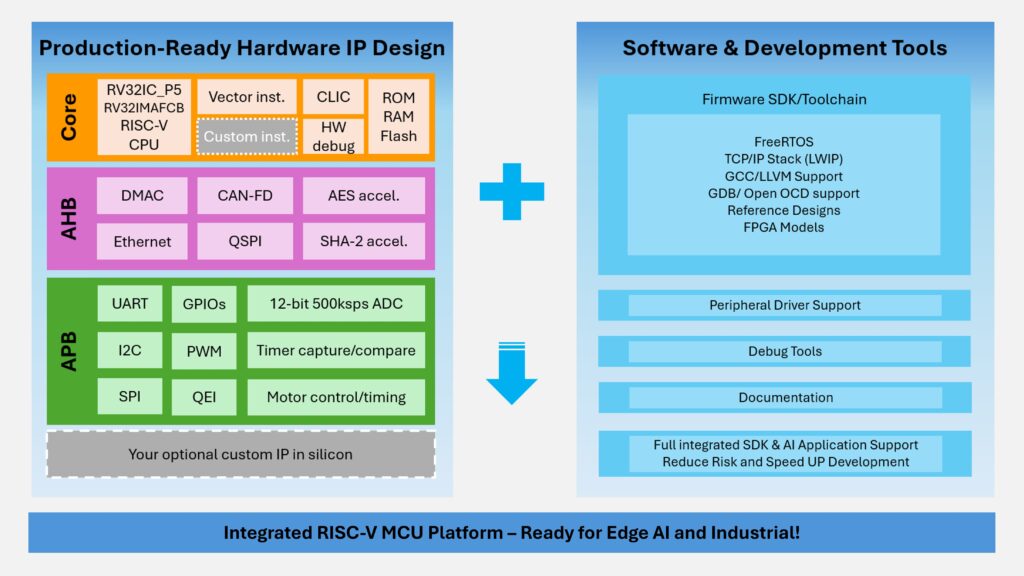1024x576 pixels.
Task: Switch to the Software & Development Tools panel
Action: pyautogui.click(x=785, y=47)
